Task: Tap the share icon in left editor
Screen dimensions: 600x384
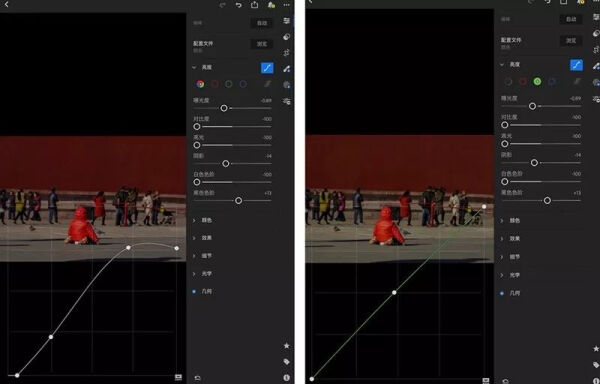Action: [x=254, y=5]
